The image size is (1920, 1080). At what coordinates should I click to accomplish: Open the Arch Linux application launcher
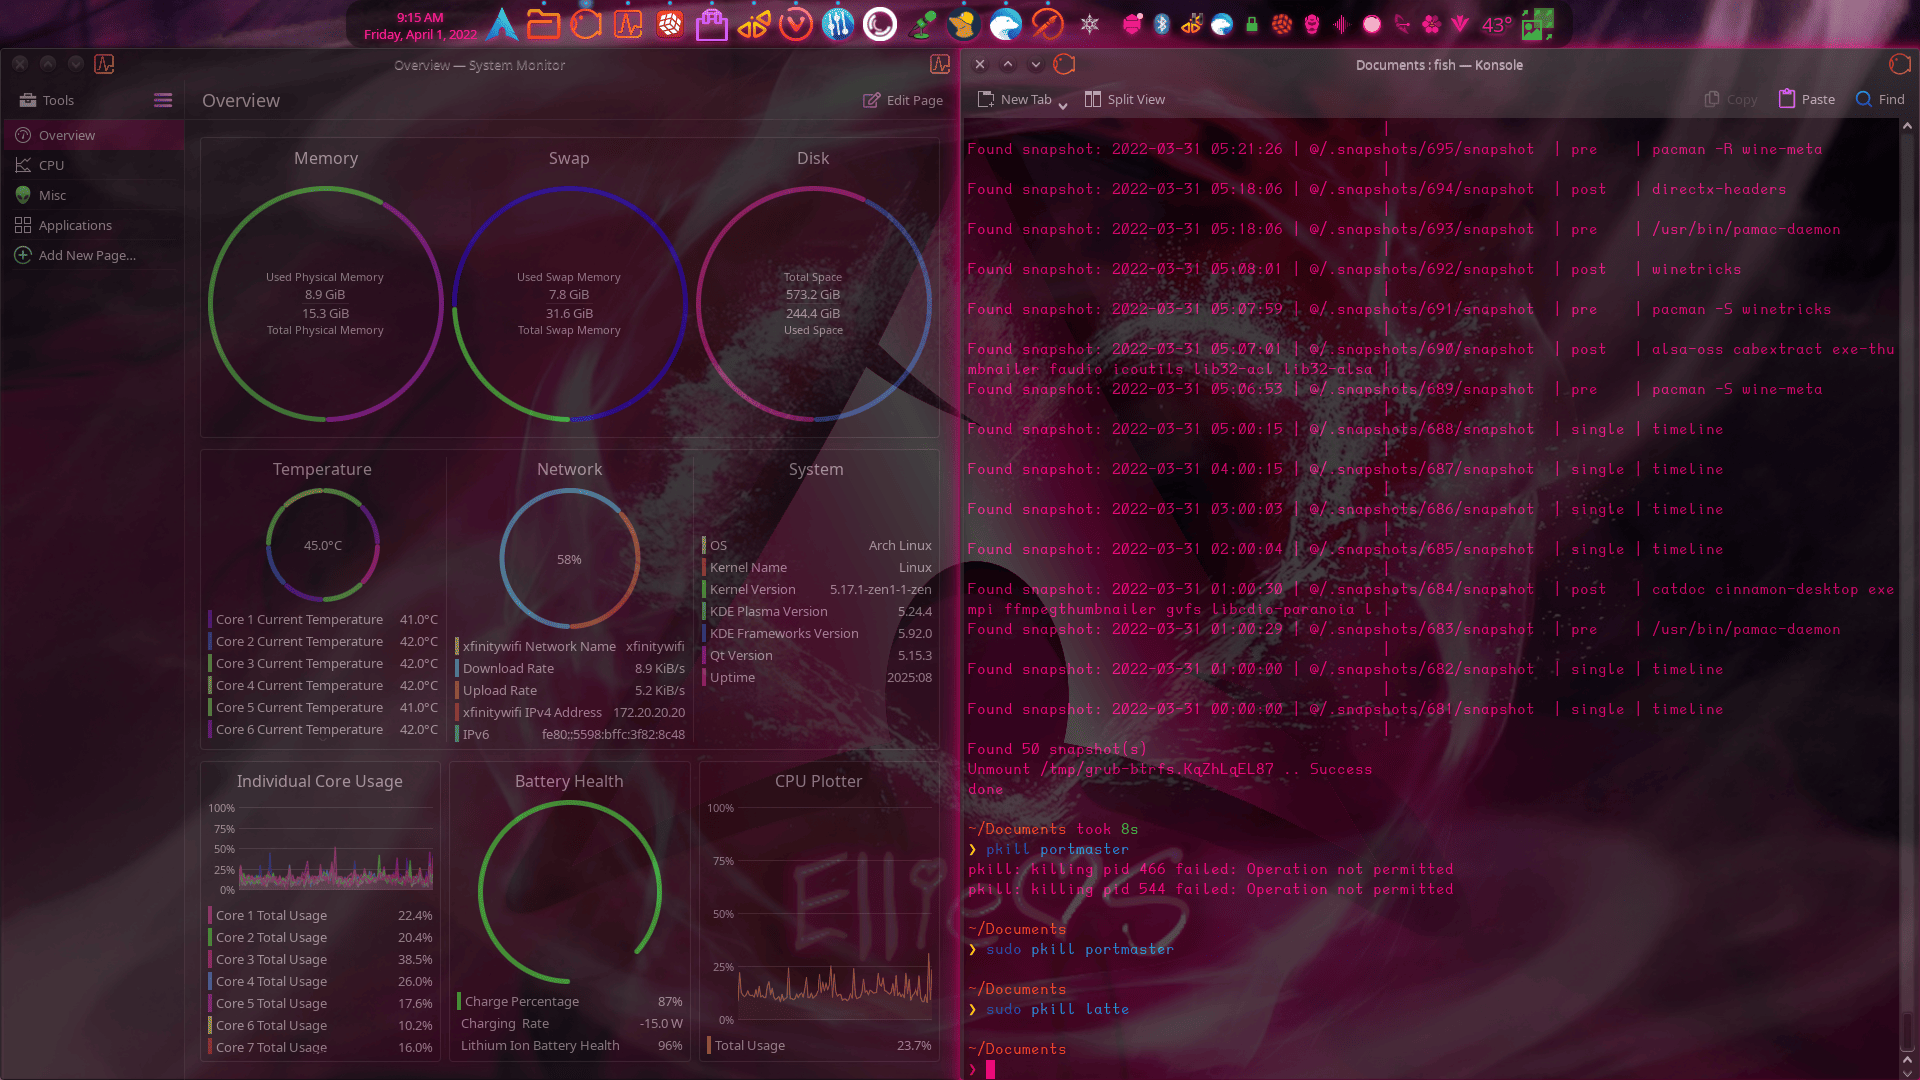click(x=502, y=24)
